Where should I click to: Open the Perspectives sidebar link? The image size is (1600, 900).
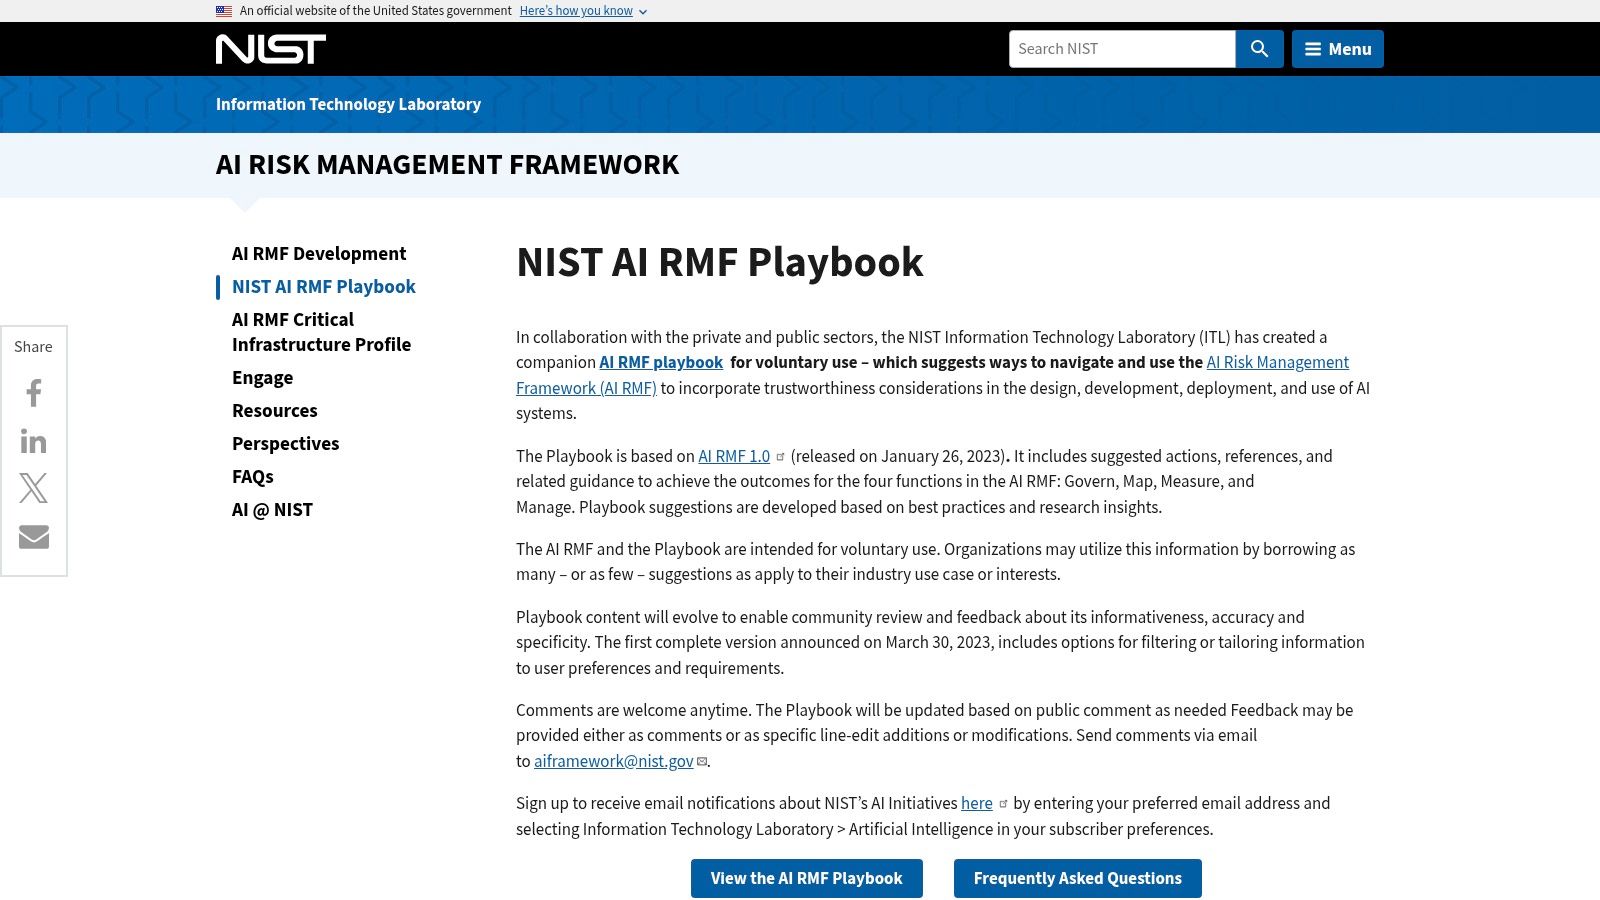286,444
